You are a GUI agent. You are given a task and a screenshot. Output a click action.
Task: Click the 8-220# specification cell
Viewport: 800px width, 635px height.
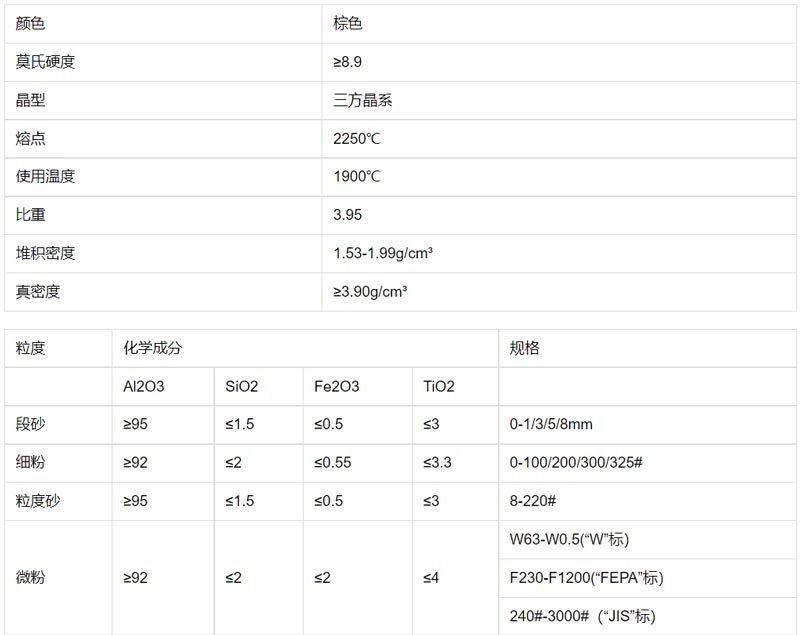coord(534,501)
